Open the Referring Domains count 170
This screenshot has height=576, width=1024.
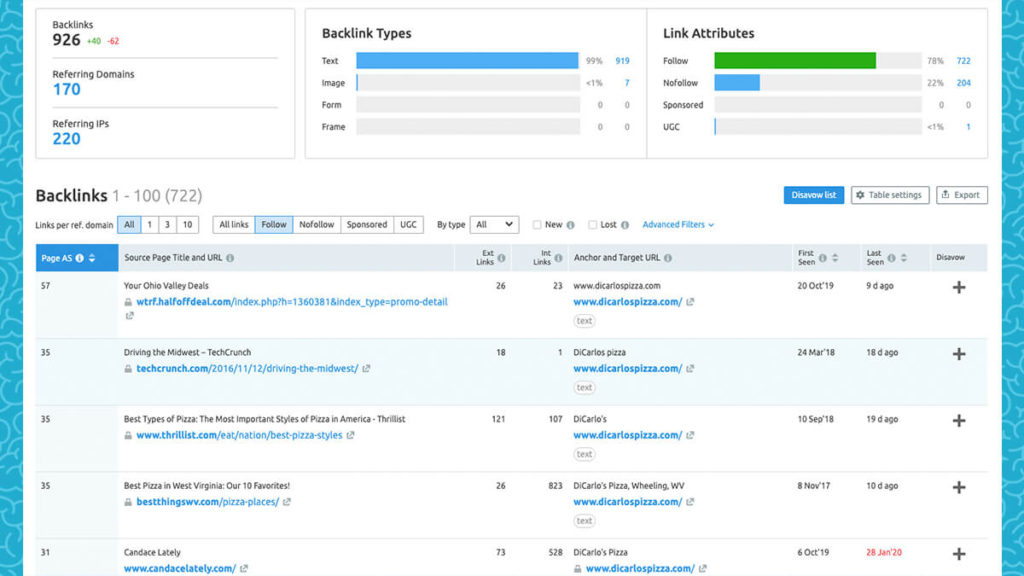coord(67,90)
